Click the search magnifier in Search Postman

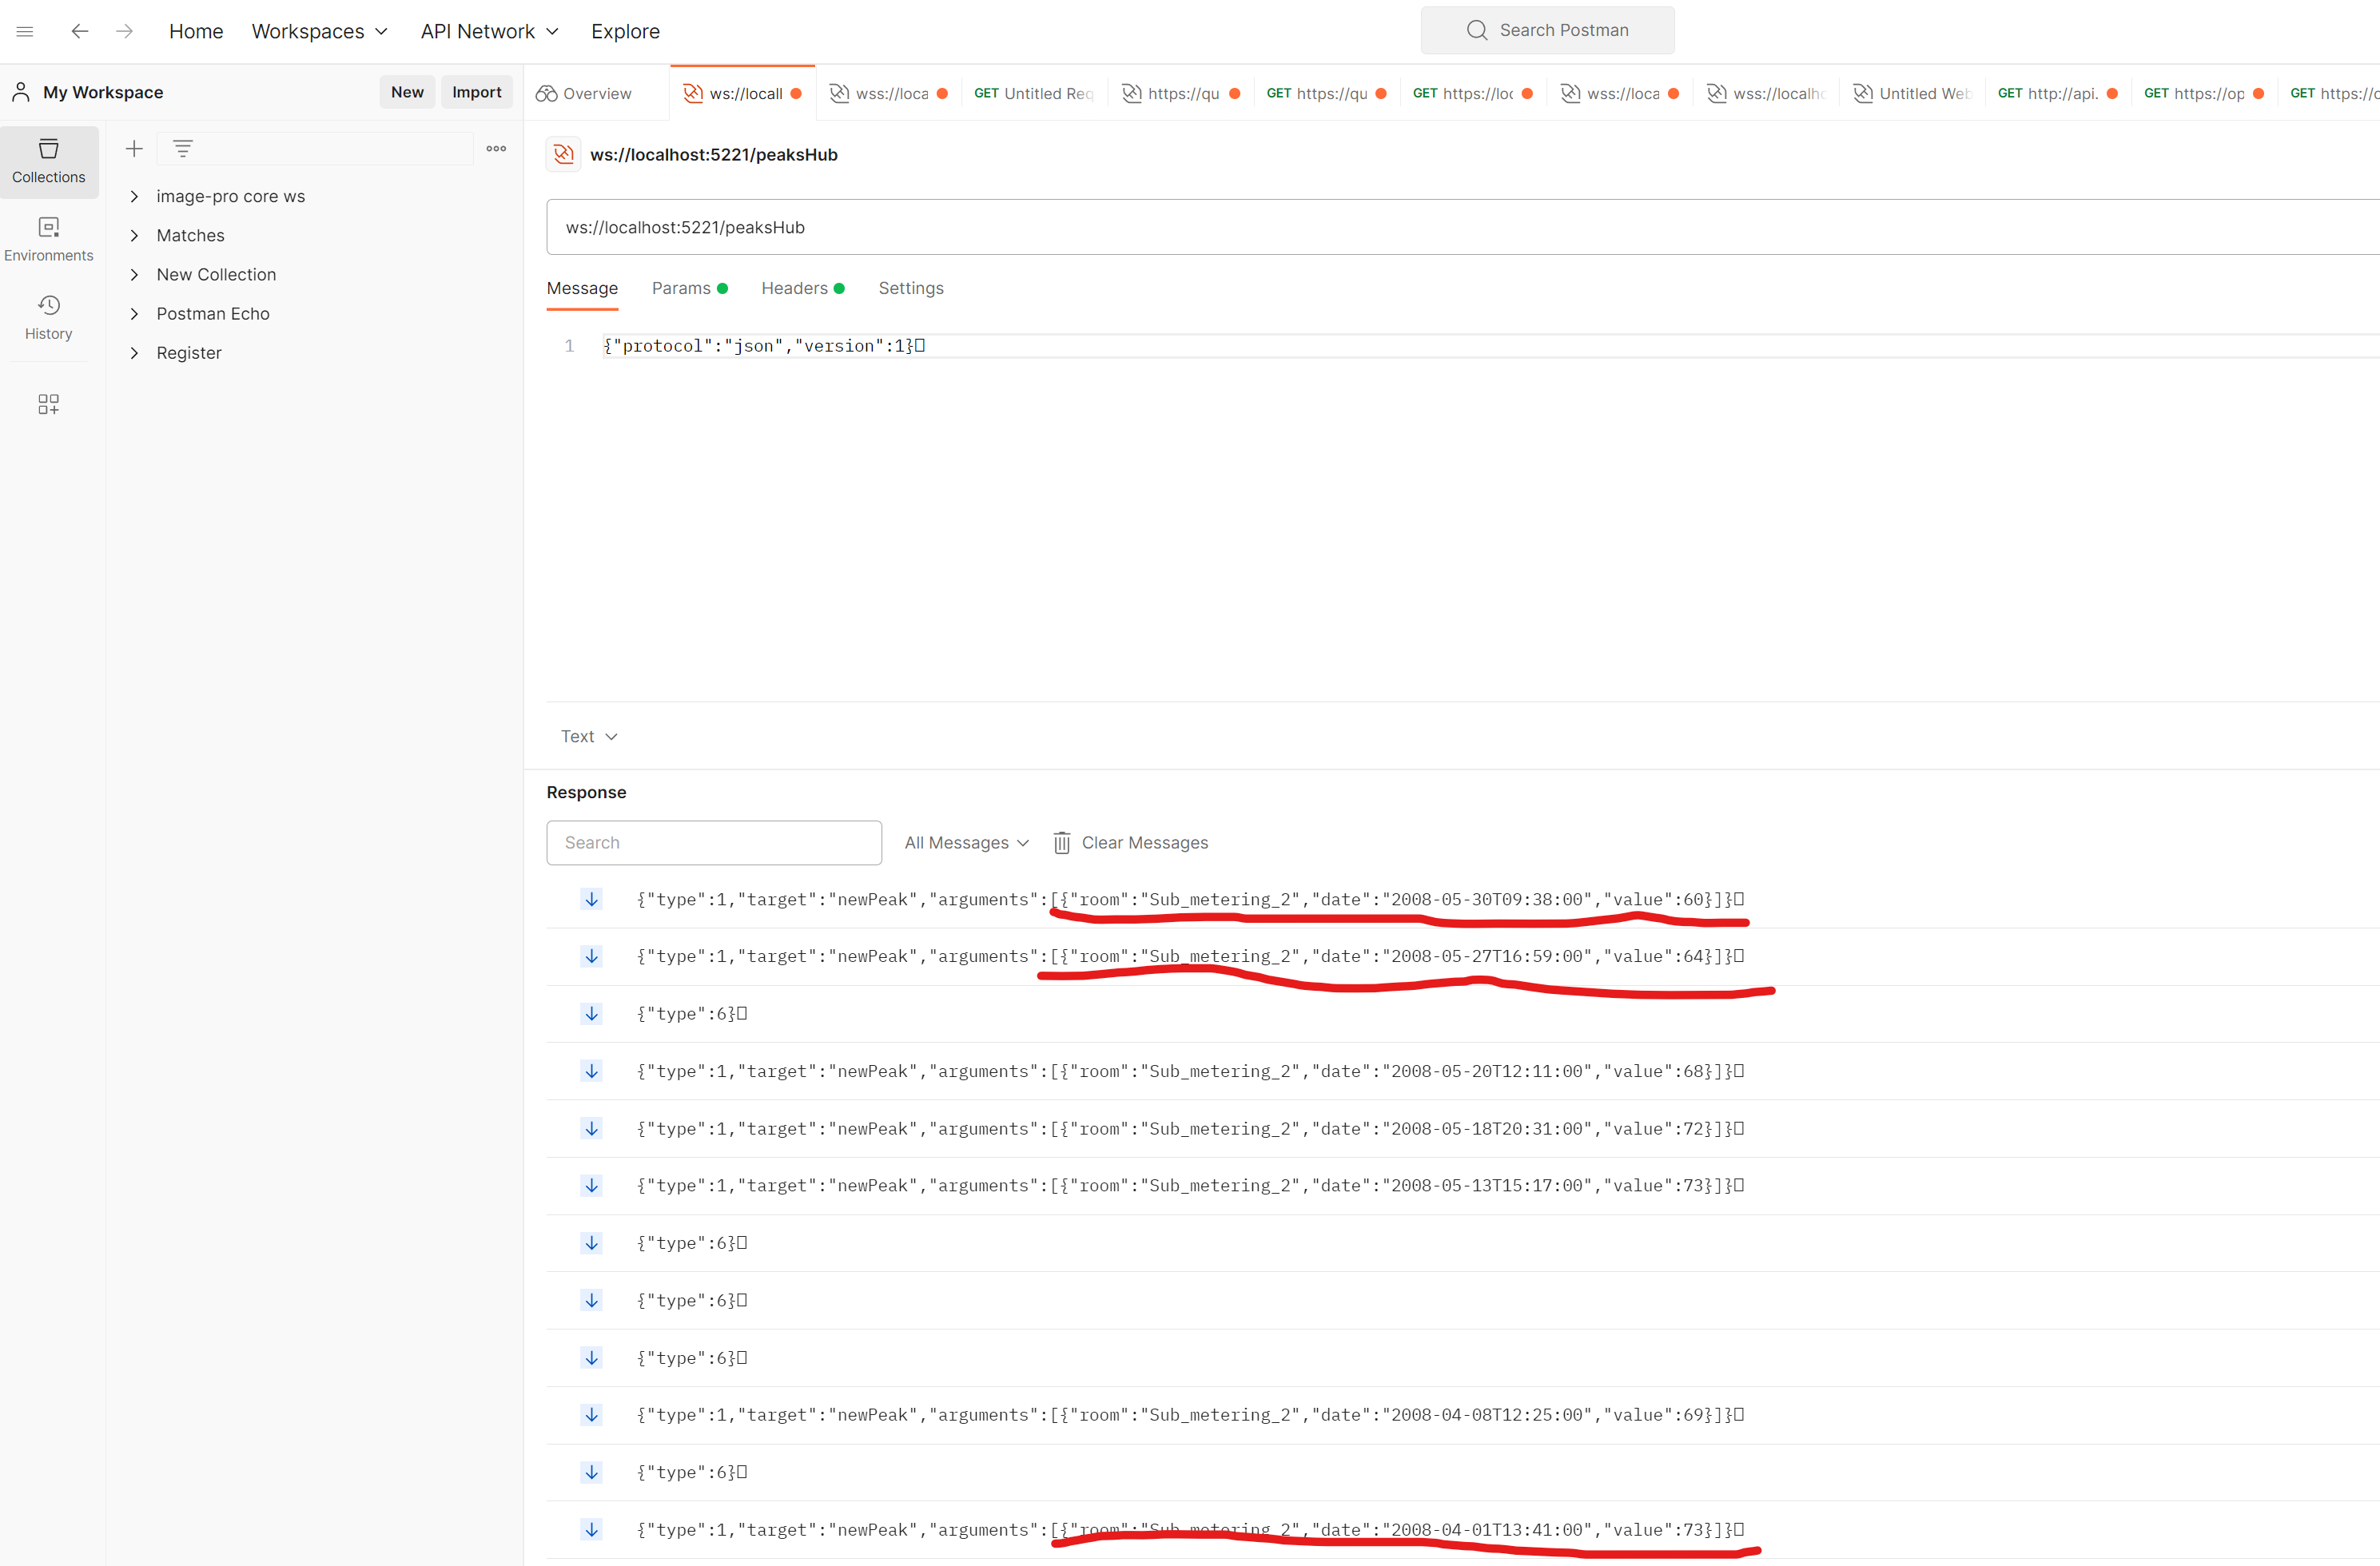click(1476, 30)
